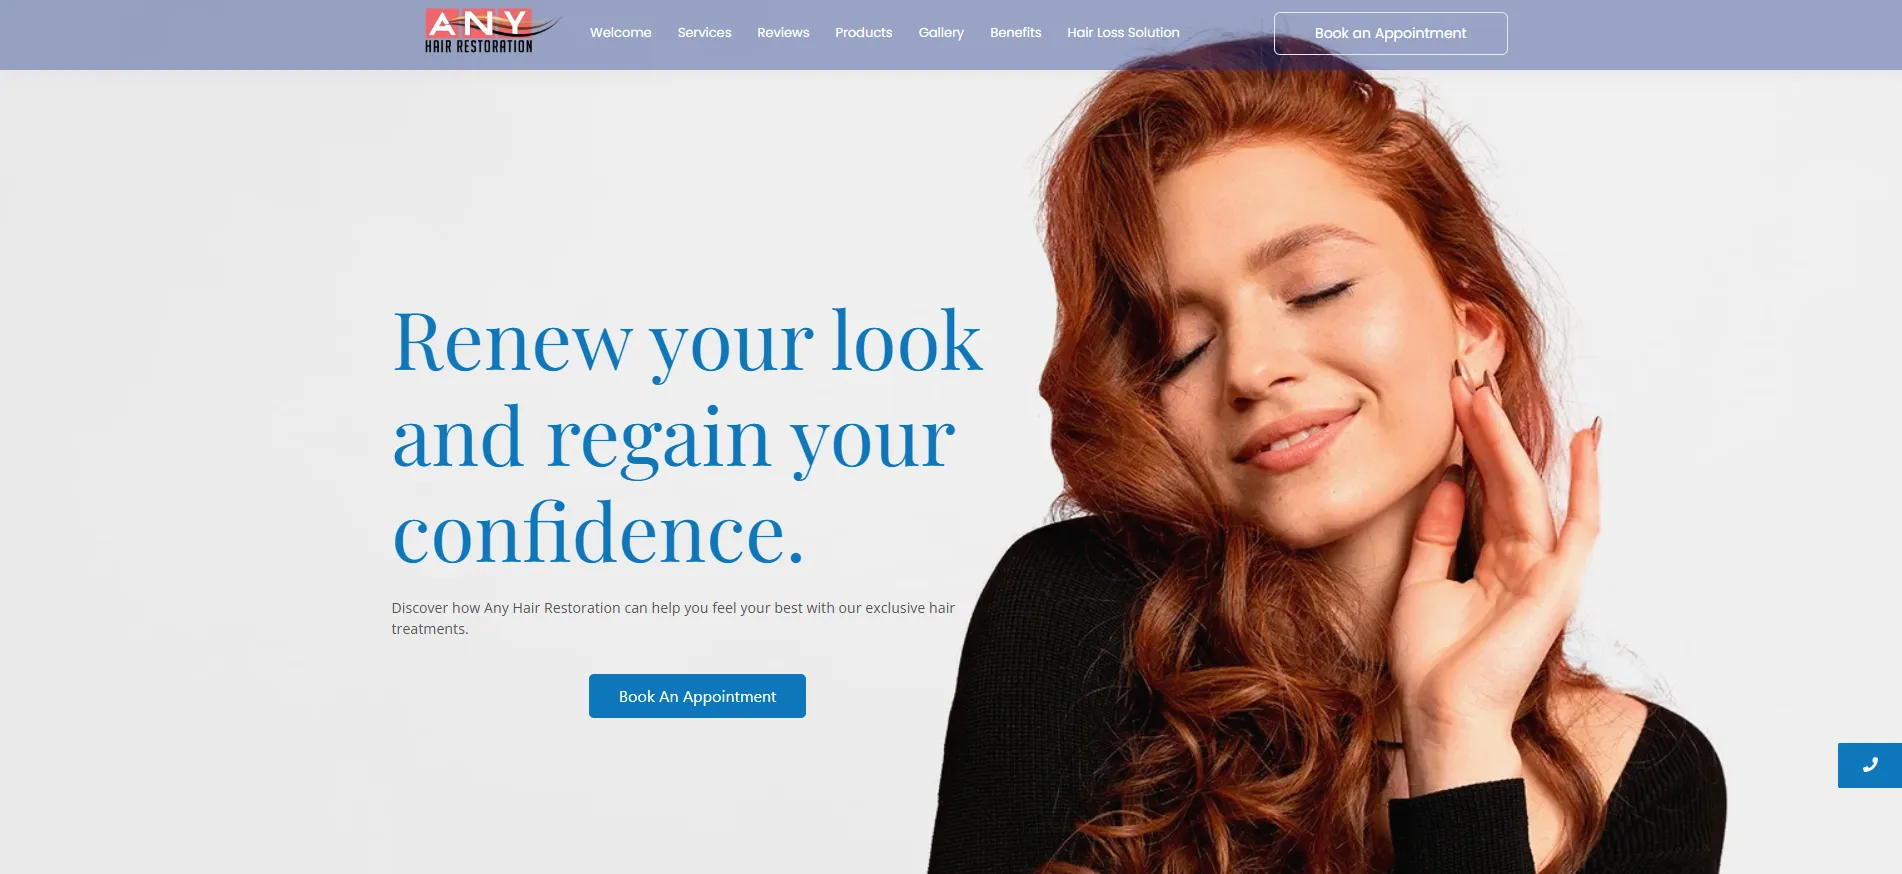Open the Hair Loss Solution link

pos(1123,33)
